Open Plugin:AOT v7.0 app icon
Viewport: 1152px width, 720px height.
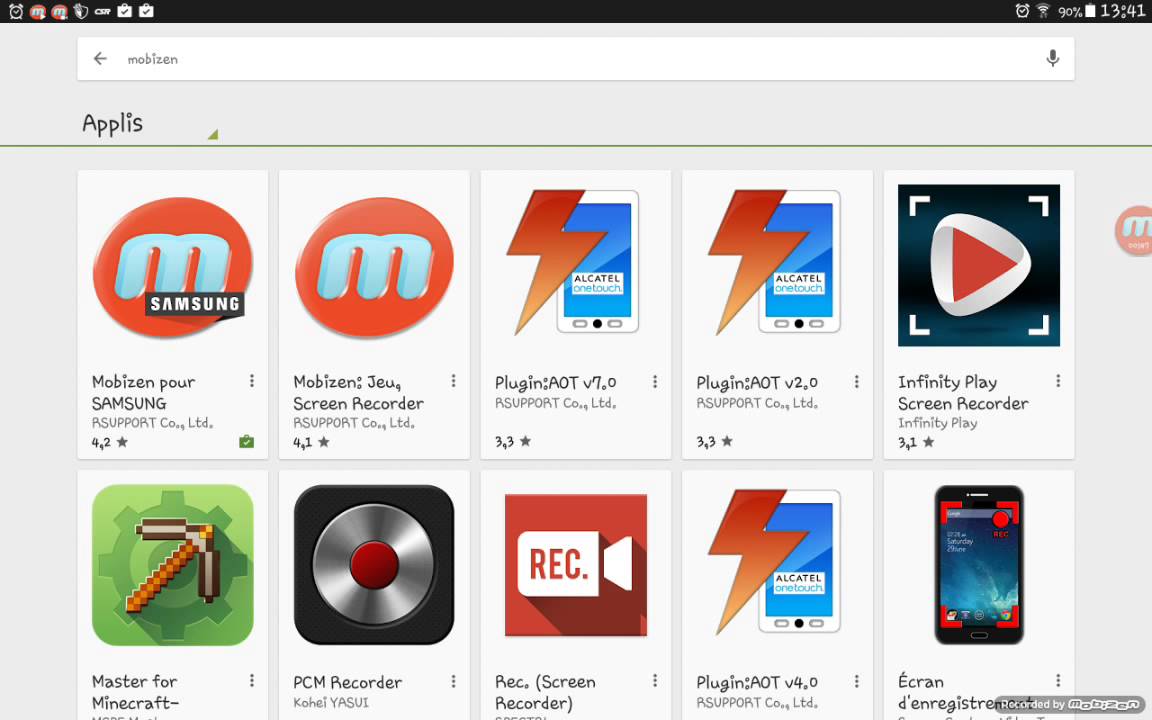575,262
